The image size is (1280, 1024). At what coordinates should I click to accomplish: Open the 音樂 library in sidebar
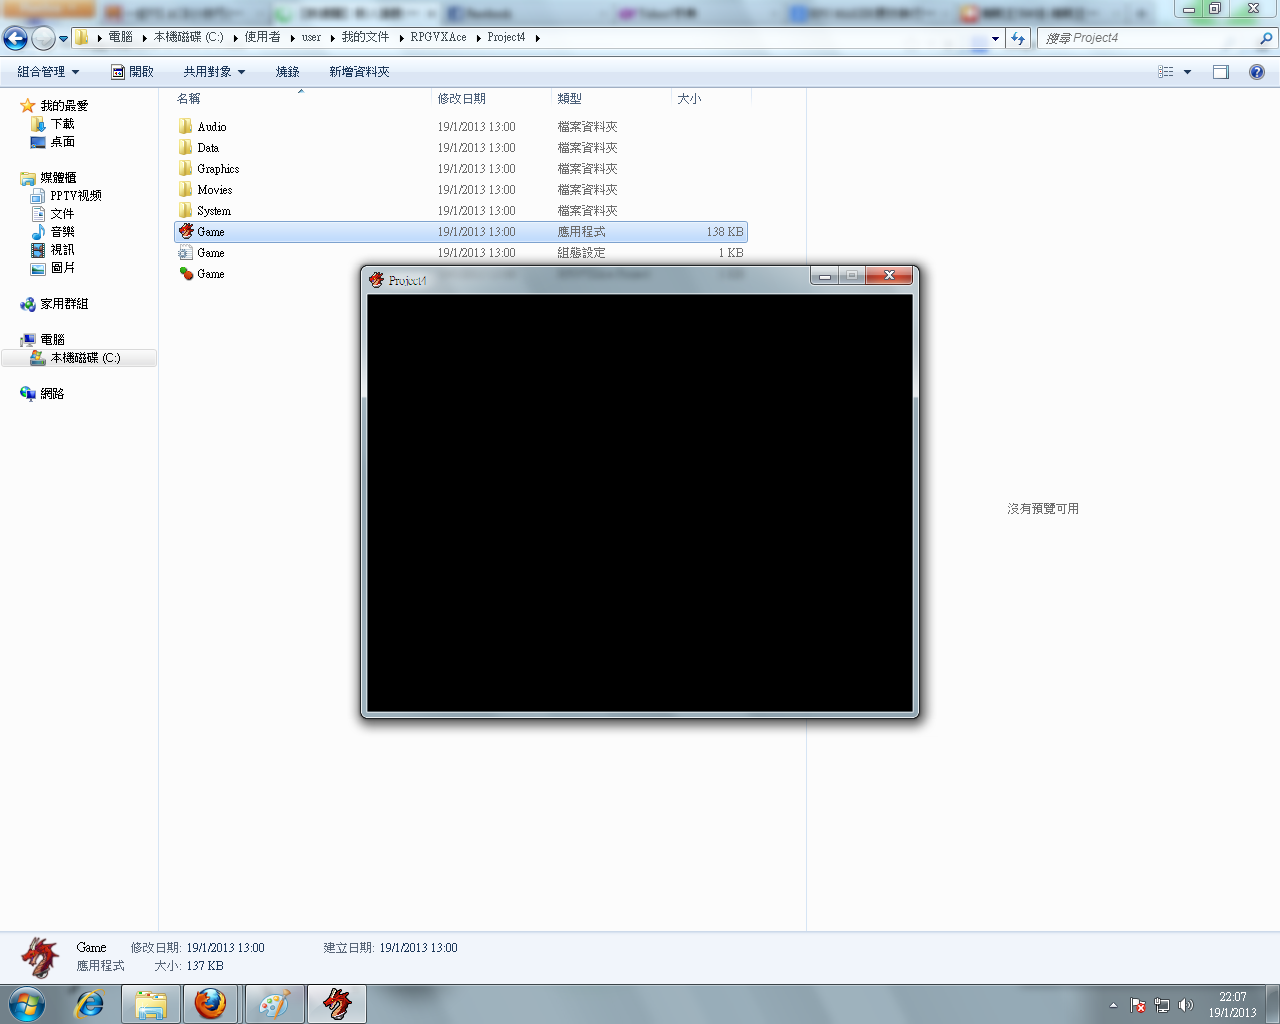(x=63, y=232)
